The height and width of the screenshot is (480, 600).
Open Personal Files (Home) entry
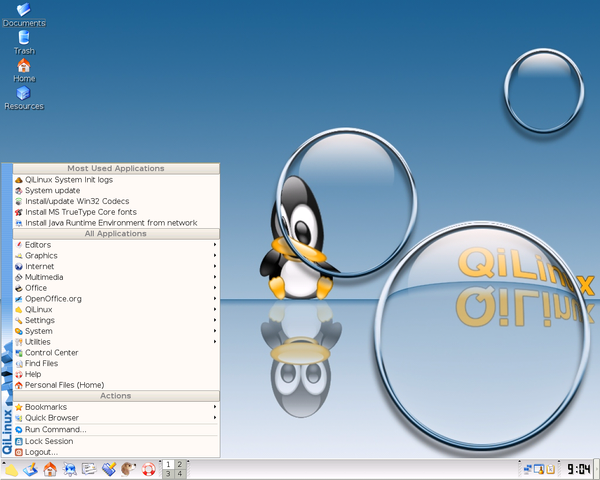pyautogui.click(x=116, y=385)
